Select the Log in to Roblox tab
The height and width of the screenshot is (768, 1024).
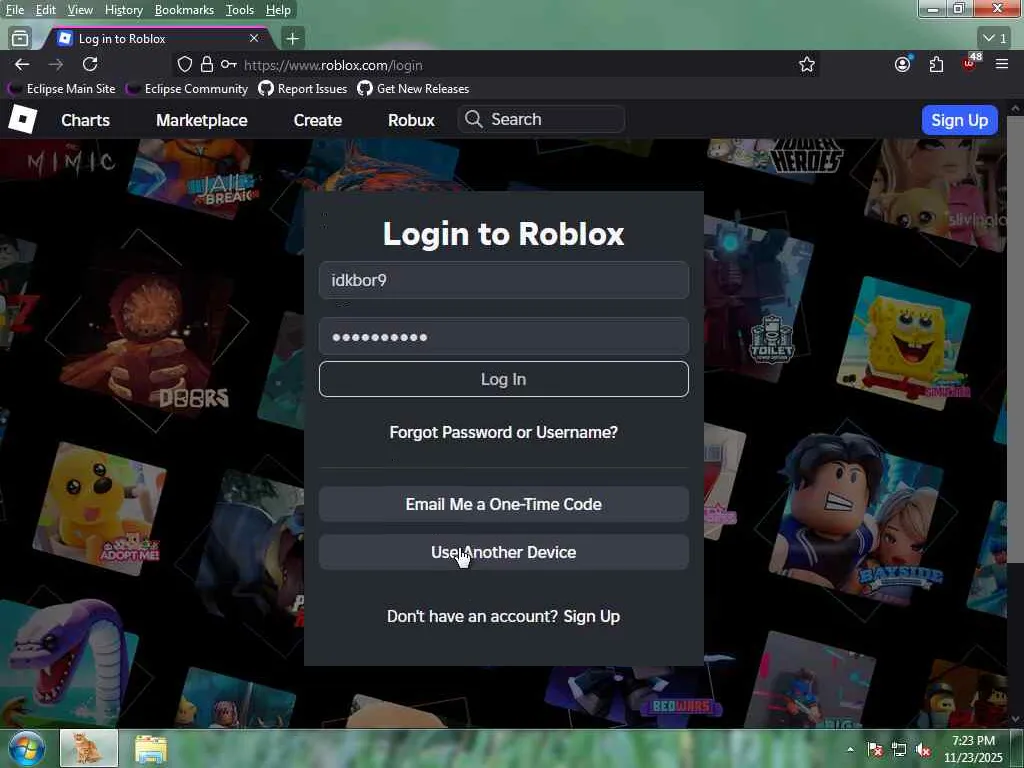point(157,39)
